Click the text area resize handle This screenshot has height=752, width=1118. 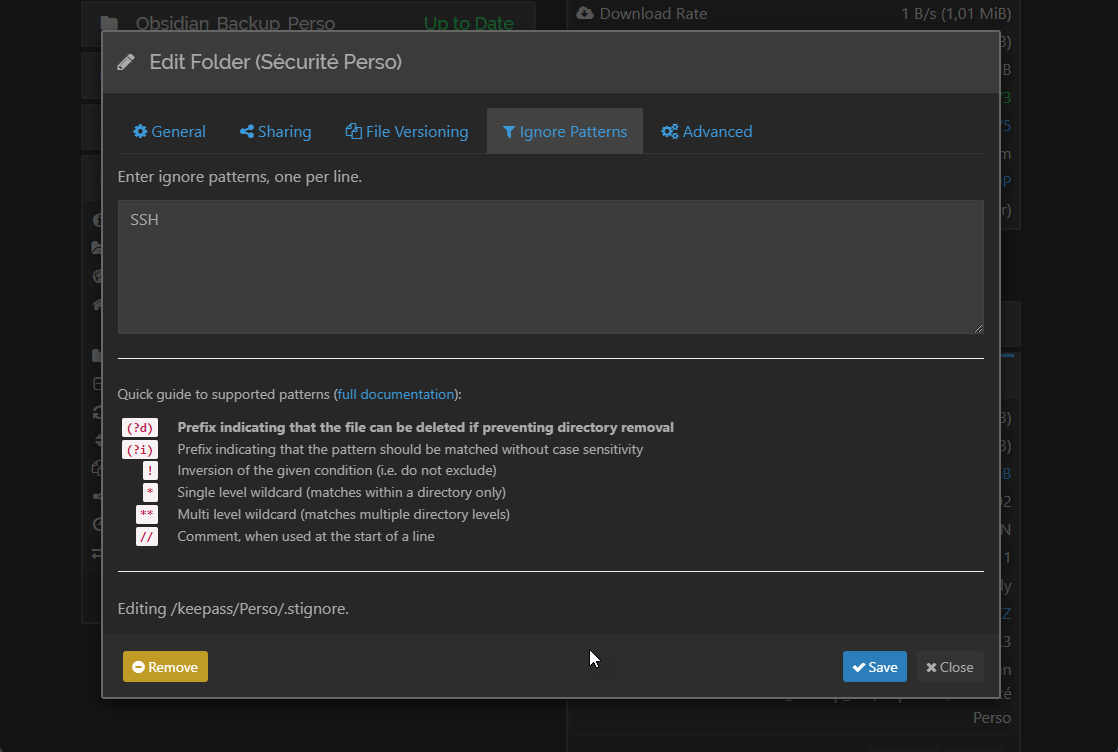click(978, 328)
